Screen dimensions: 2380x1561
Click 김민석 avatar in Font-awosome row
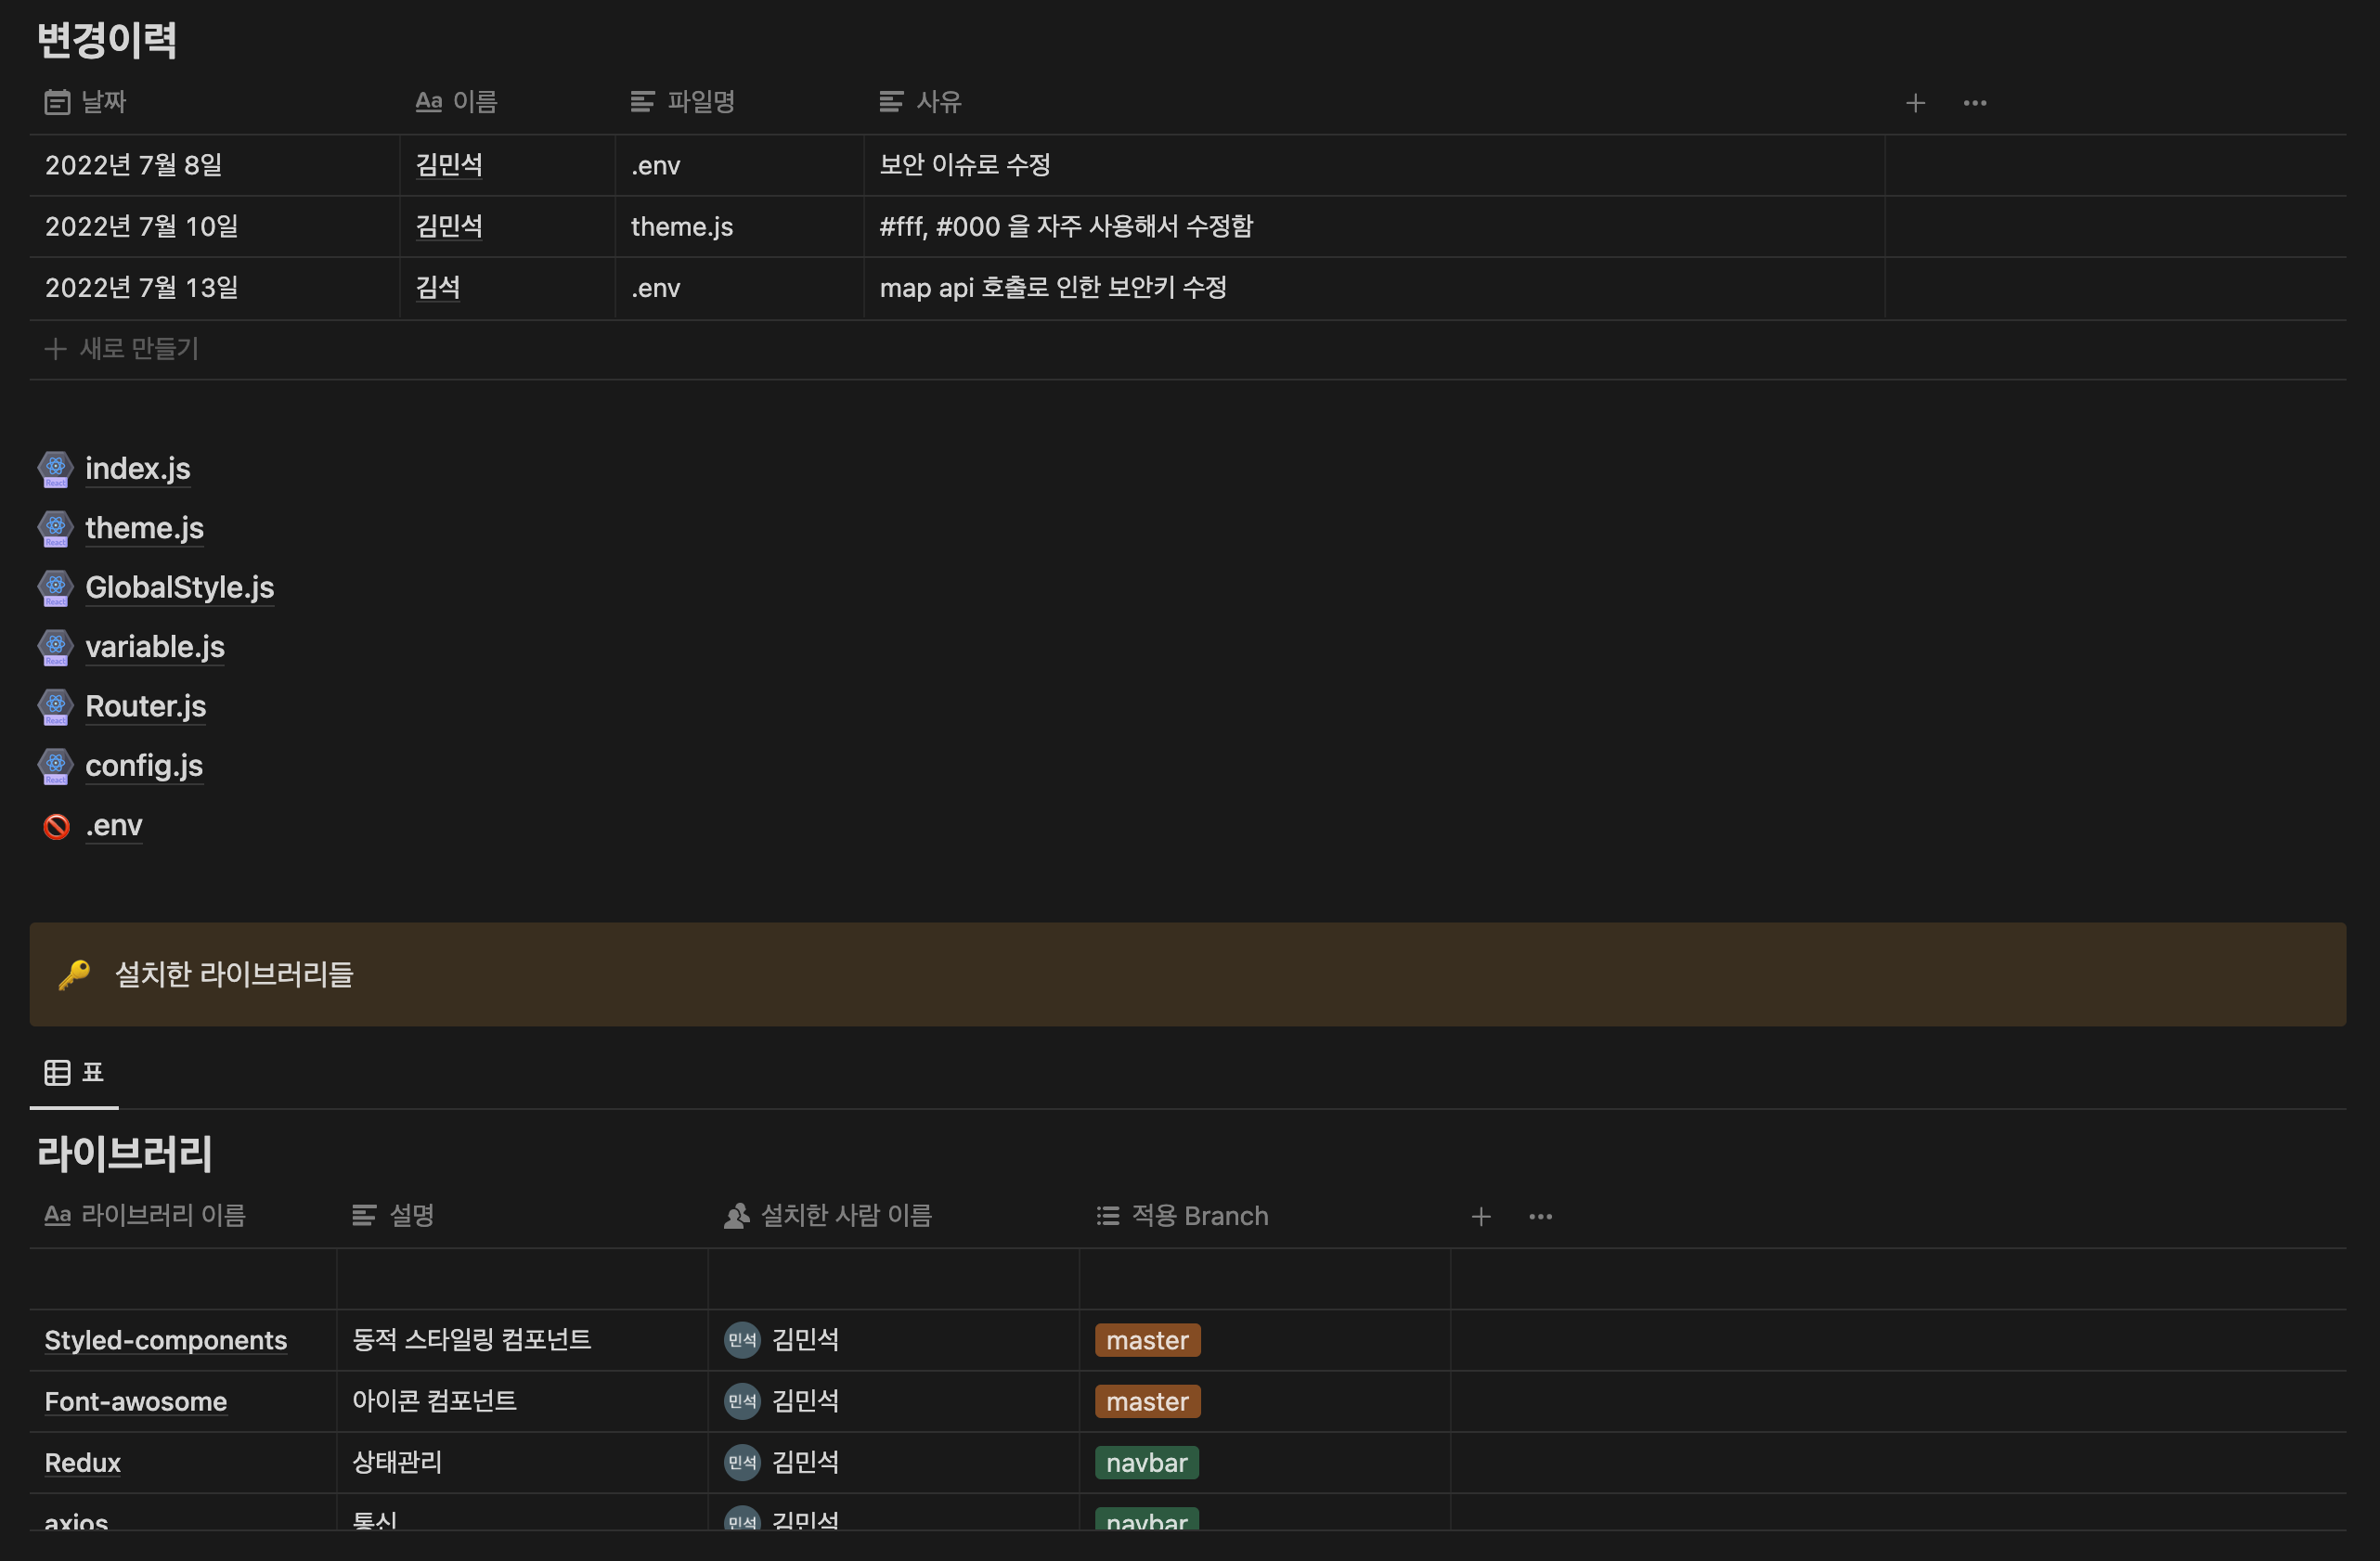(x=742, y=1401)
